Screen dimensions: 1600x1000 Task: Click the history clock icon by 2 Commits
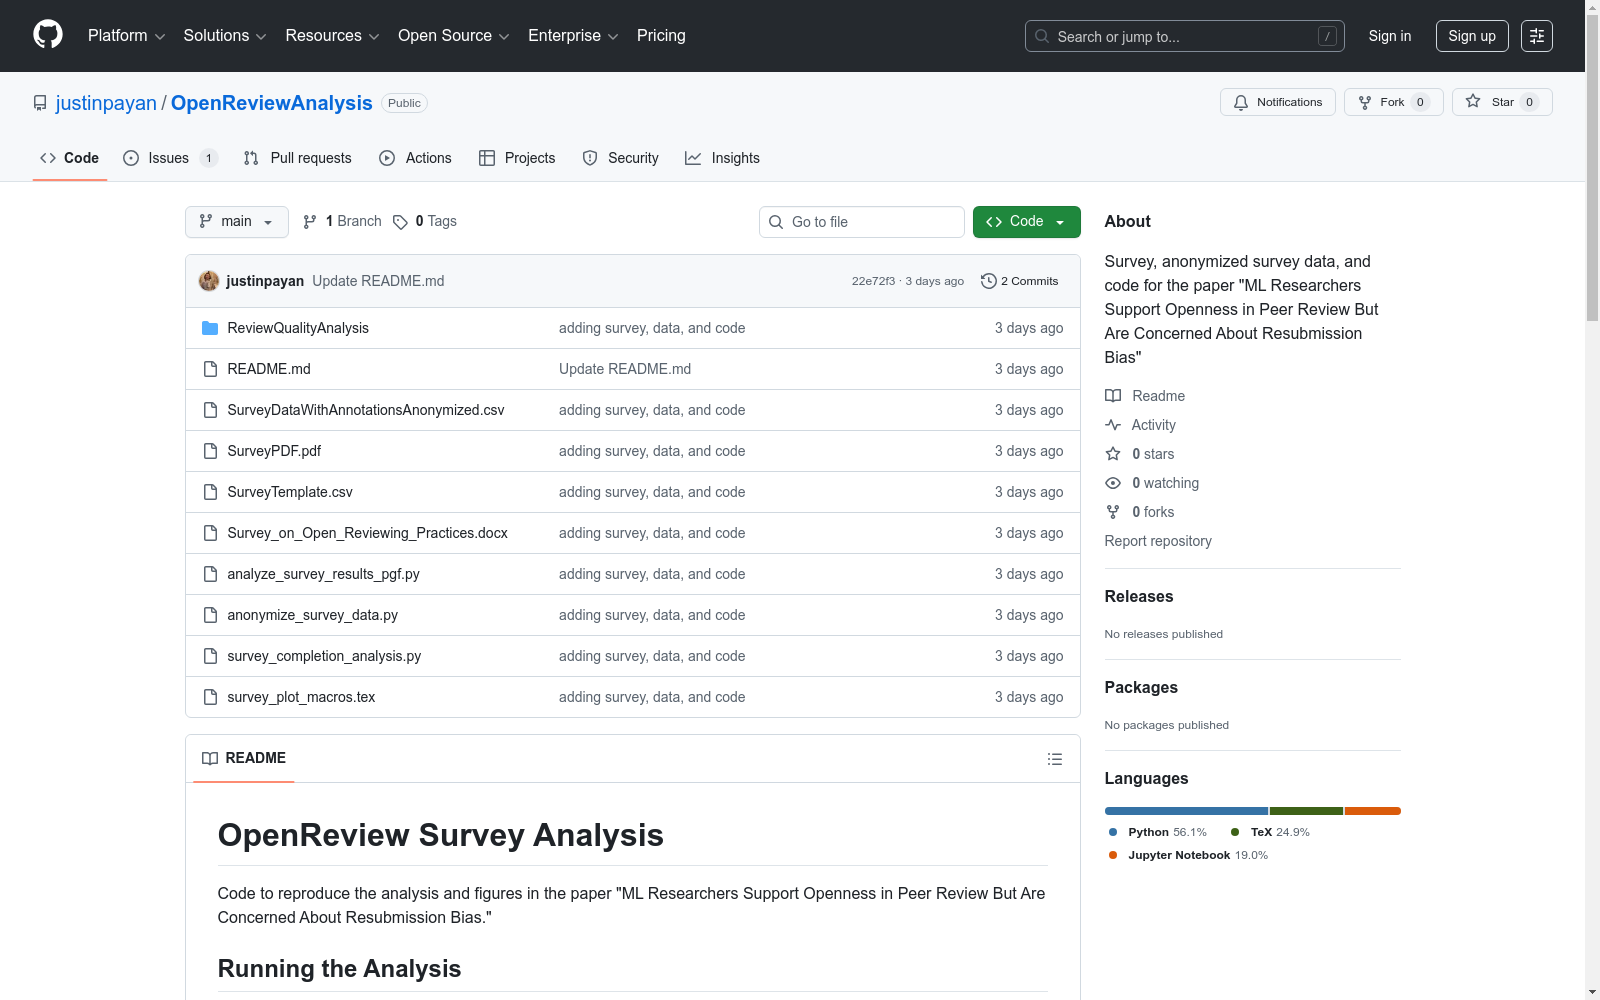(x=988, y=281)
